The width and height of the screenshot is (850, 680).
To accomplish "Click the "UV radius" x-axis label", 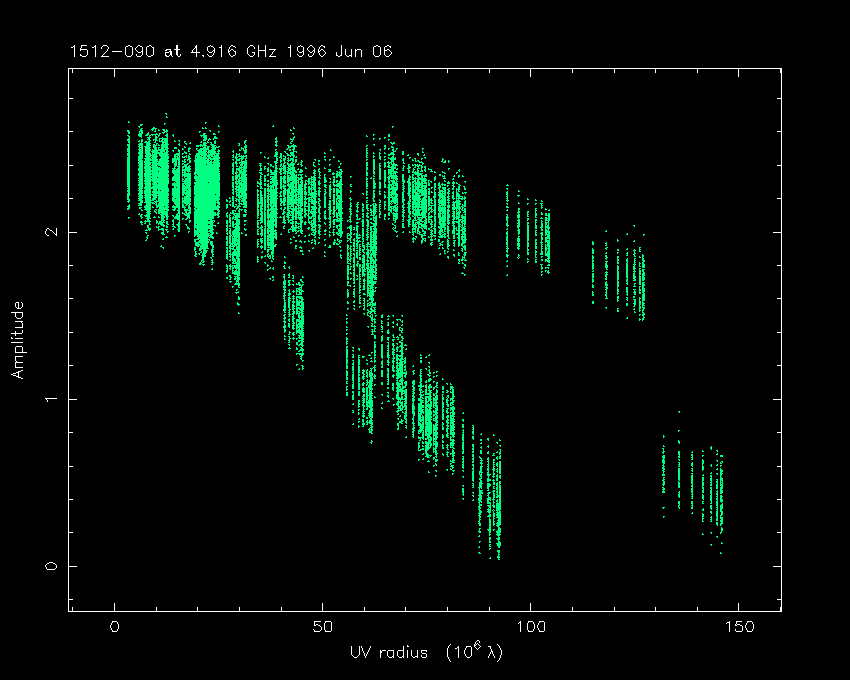I will click(x=385, y=652).
